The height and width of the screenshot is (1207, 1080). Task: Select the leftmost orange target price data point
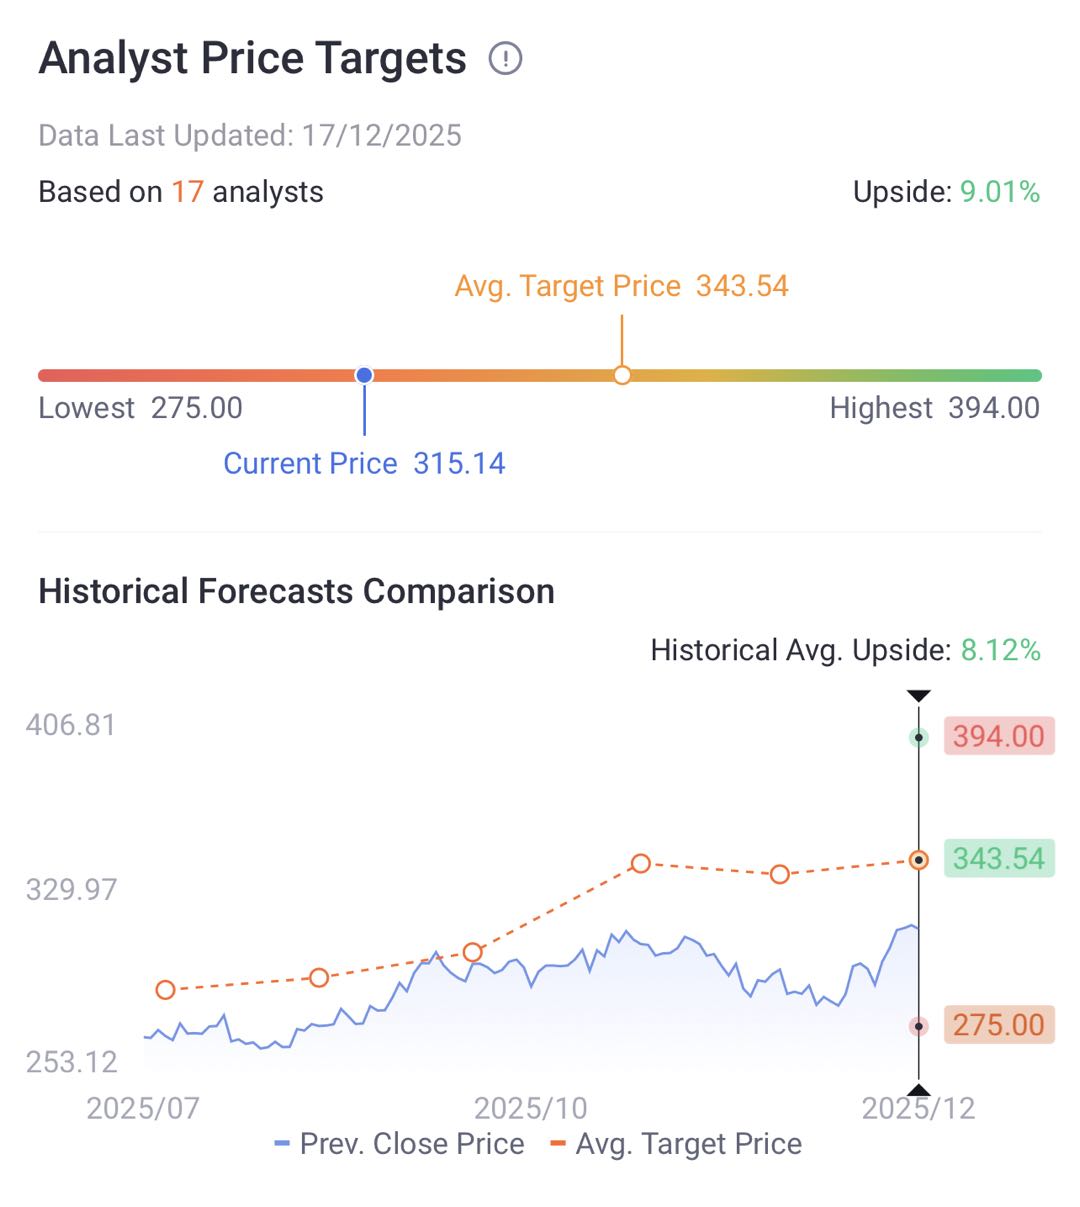coord(166,990)
